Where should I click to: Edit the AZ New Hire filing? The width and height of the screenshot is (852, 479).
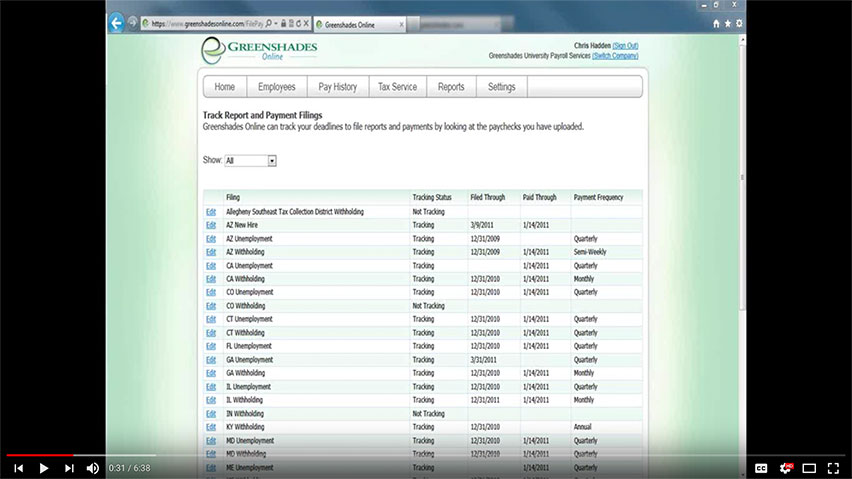(211, 225)
